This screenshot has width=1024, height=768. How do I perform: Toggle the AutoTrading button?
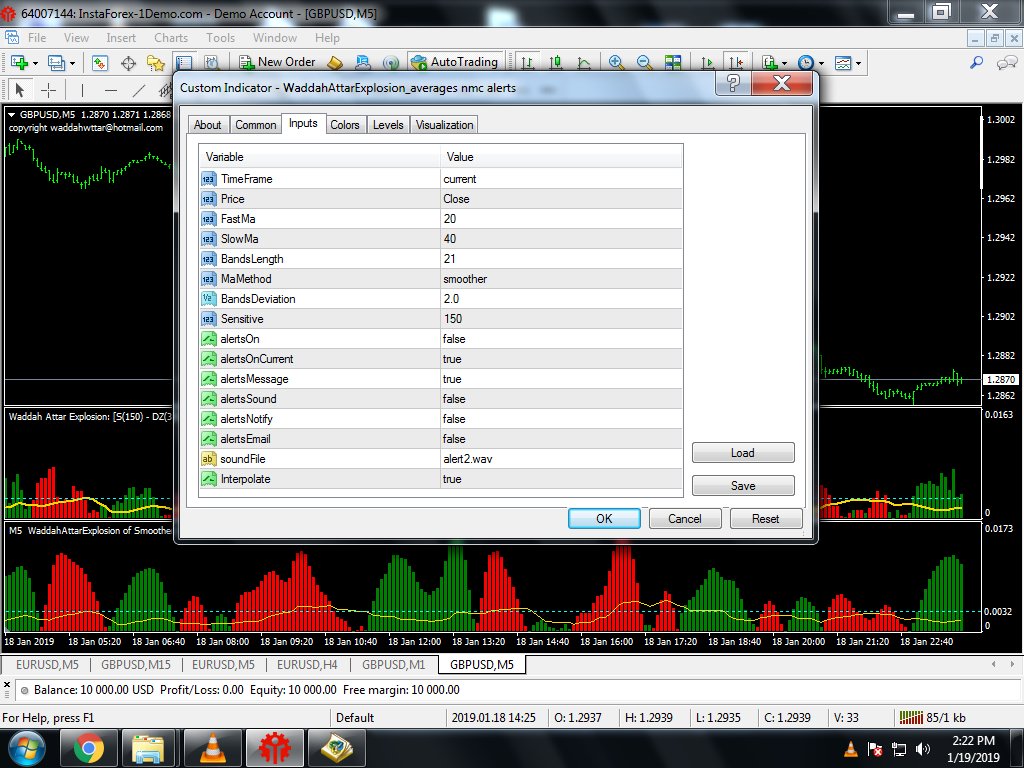455,62
